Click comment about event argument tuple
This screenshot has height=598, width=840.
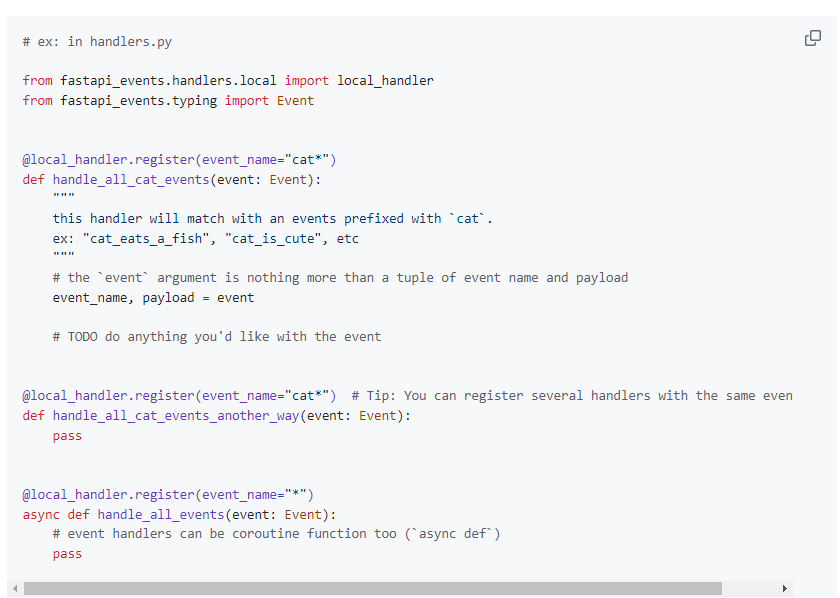point(340,278)
